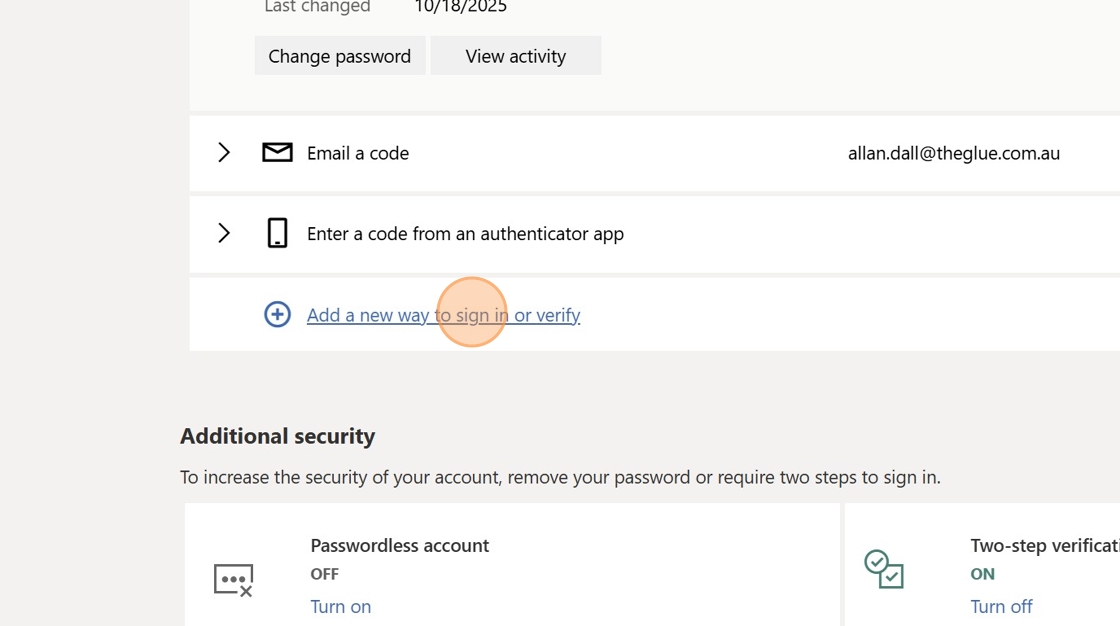Click the ON status under Two-step verification
Screen dimensions: 1120x626
click(982, 574)
